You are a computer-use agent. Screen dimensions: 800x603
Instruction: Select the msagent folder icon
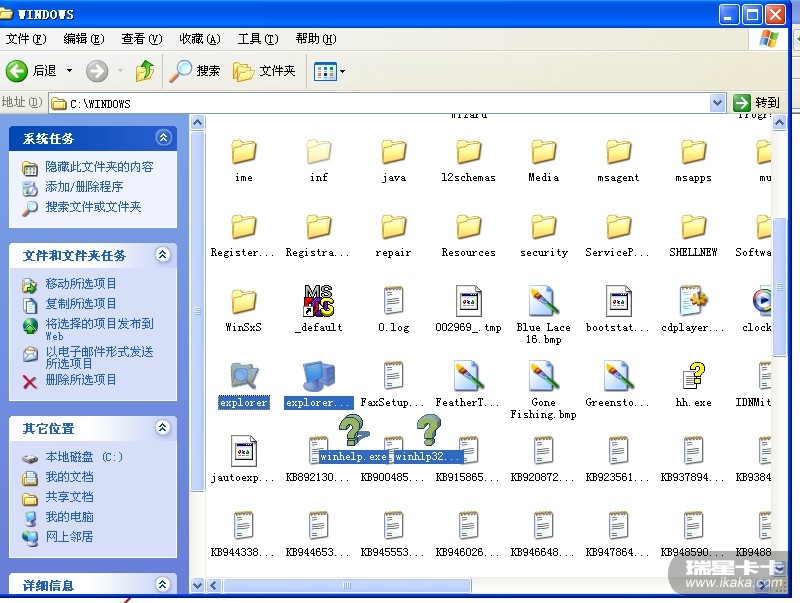click(x=618, y=152)
